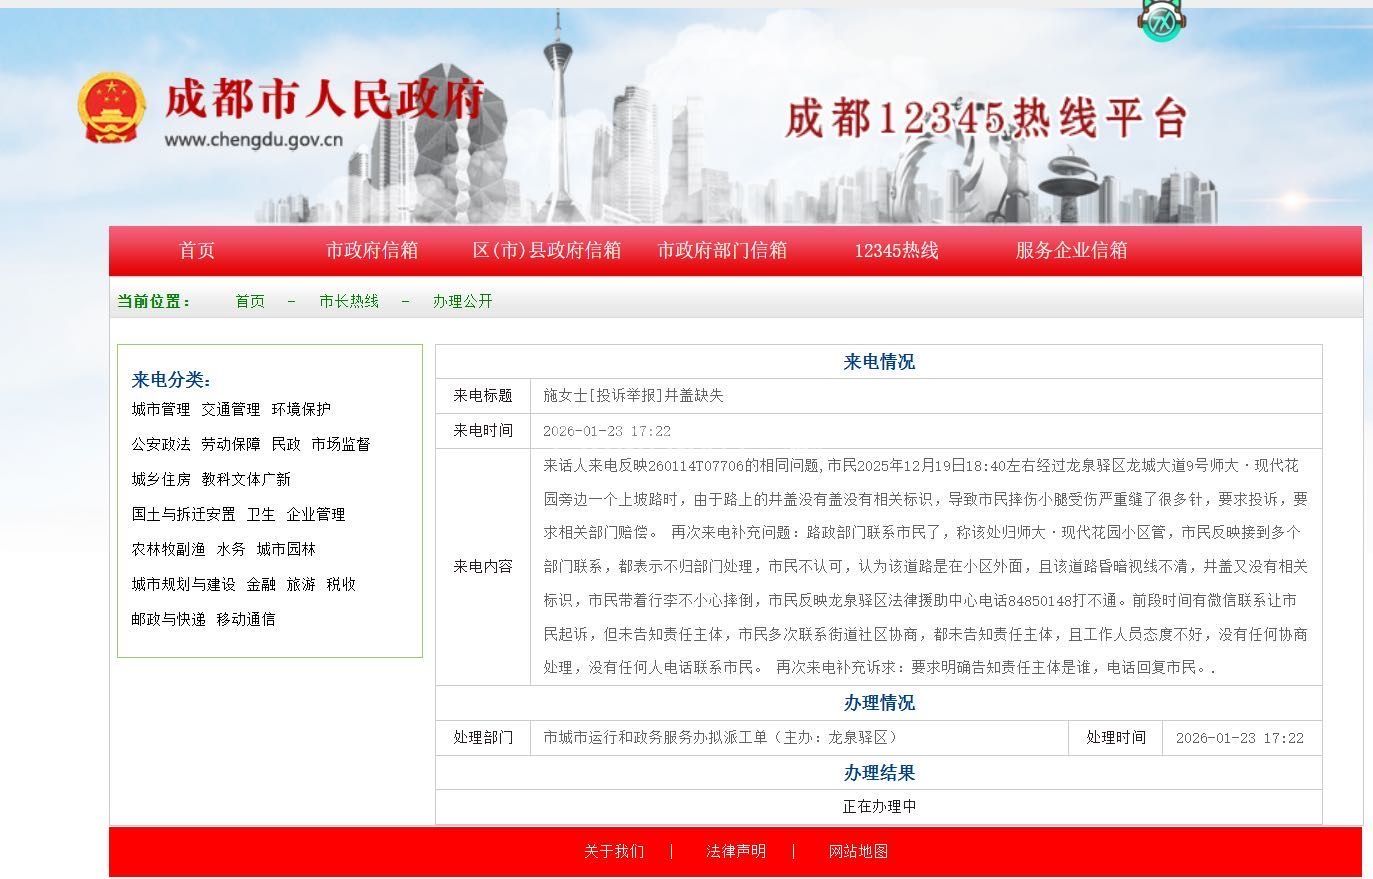The height and width of the screenshot is (879, 1373).
Task: Open 服务企业信箱 in navigation bar
Action: (x=1070, y=251)
